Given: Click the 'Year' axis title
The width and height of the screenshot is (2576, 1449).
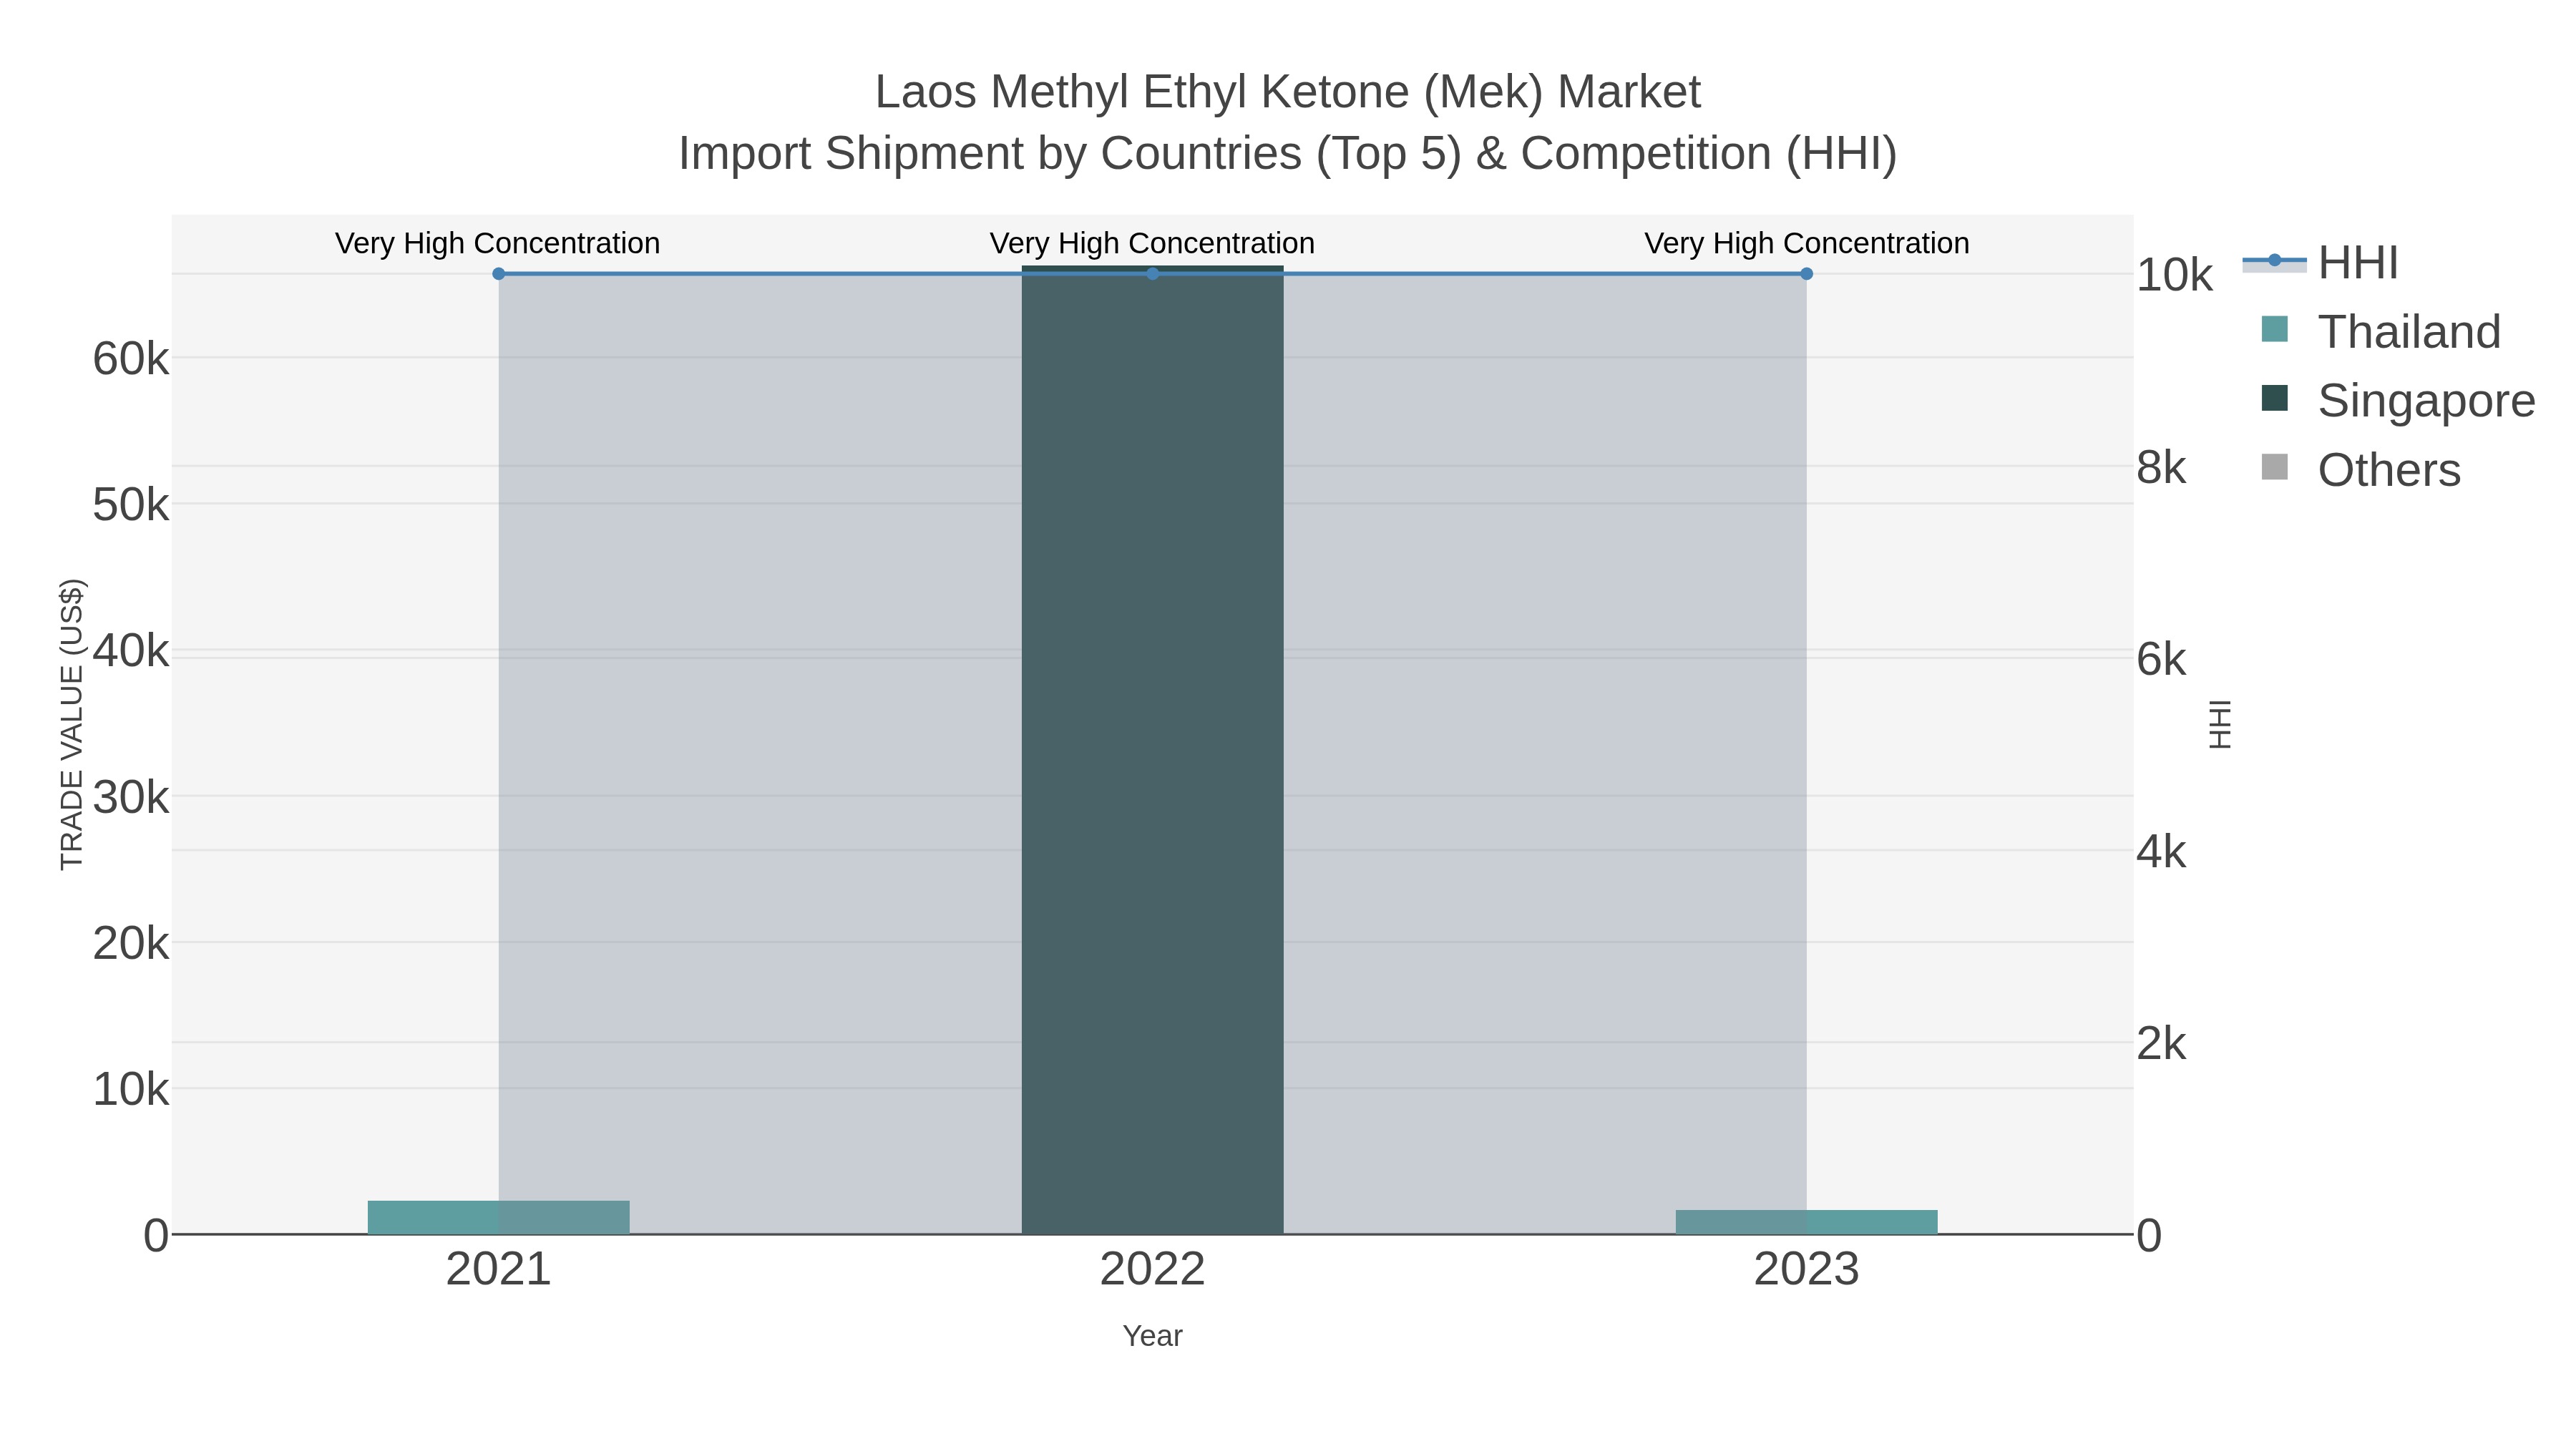Looking at the screenshot, I should 1152,1336.
